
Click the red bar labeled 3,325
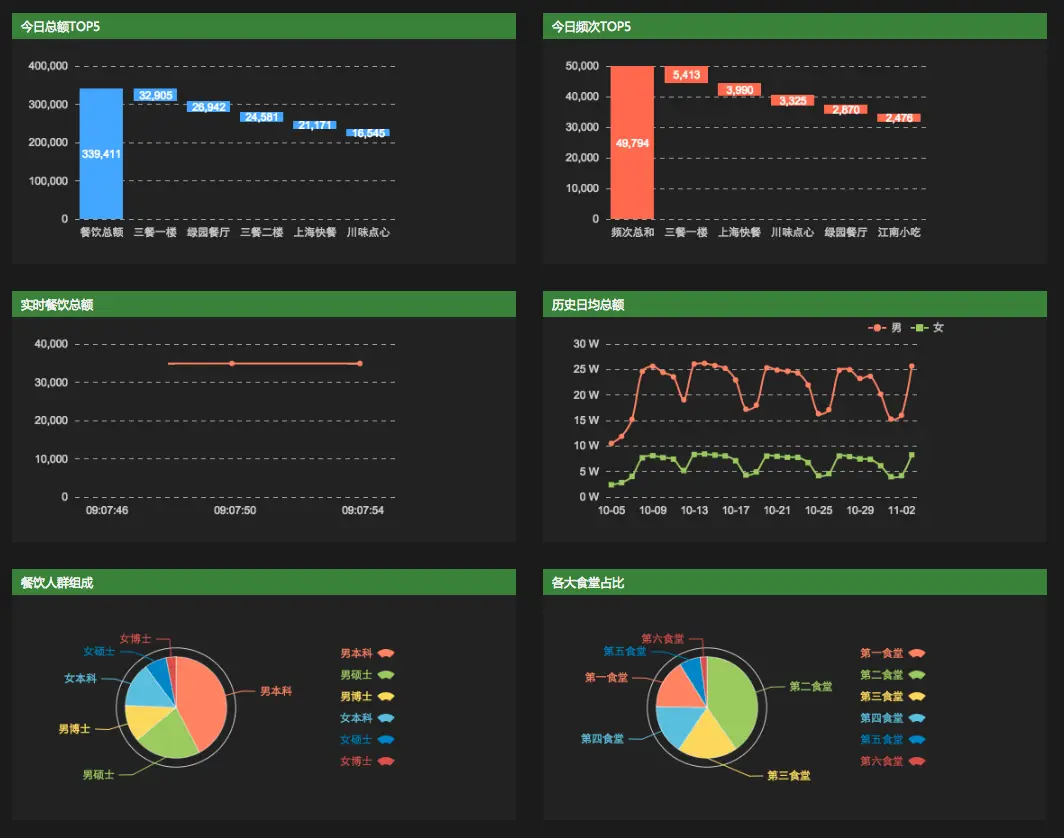pos(793,100)
